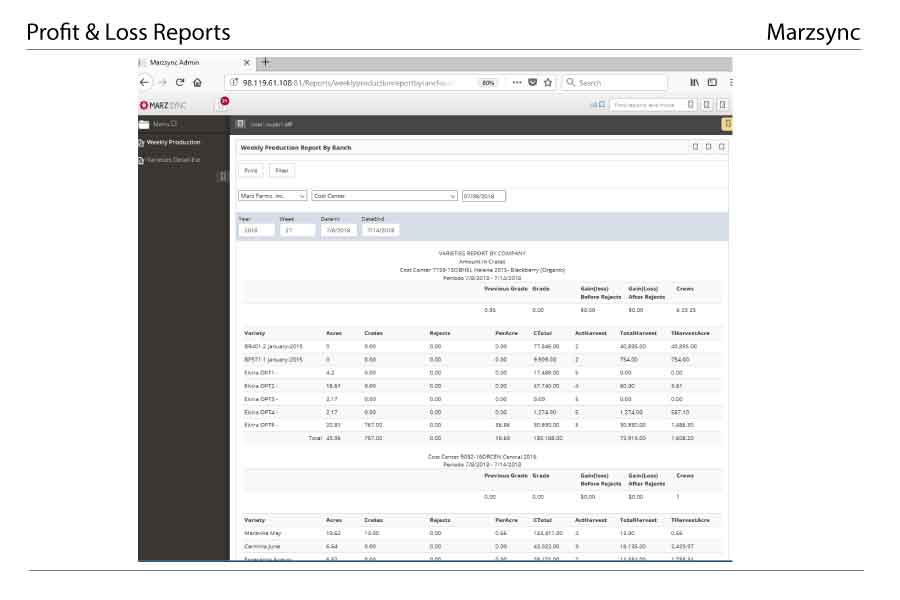Click the Marzsync logo

tap(164, 104)
